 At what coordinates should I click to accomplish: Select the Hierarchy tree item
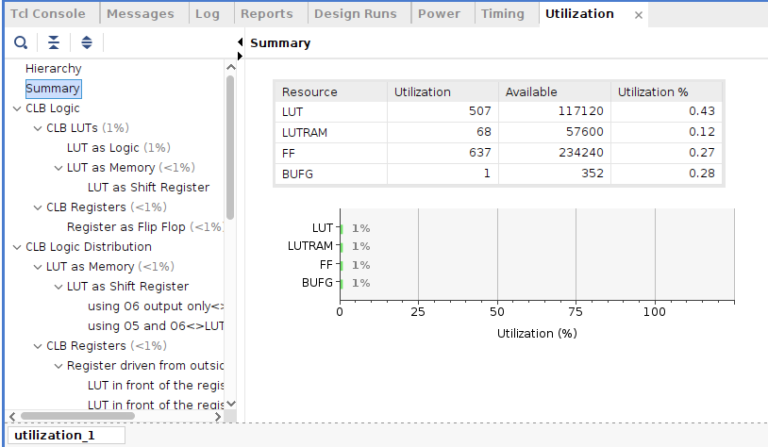(53, 68)
